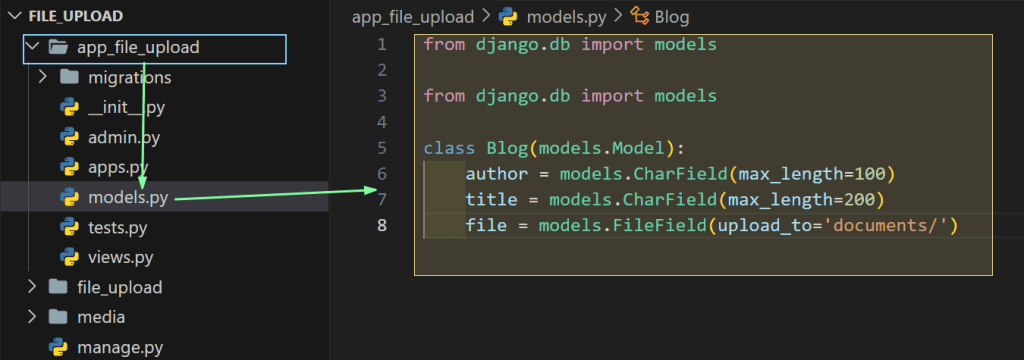Expand the file_upload folder chevron
Screen dimensions: 1024x360
[x=31, y=286]
